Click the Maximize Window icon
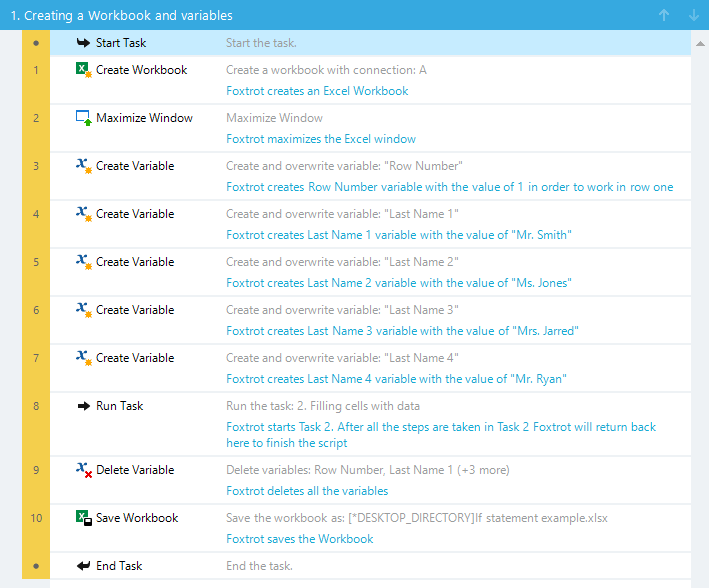The width and height of the screenshot is (709, 588). tap(84, 118)
